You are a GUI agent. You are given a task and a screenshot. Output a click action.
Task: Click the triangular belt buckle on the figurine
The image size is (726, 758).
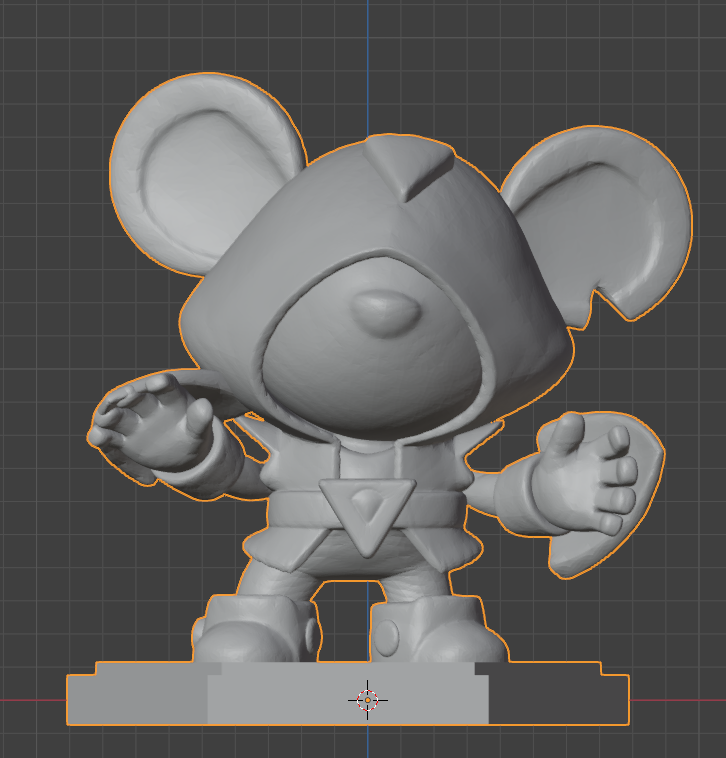click(367, 516)
